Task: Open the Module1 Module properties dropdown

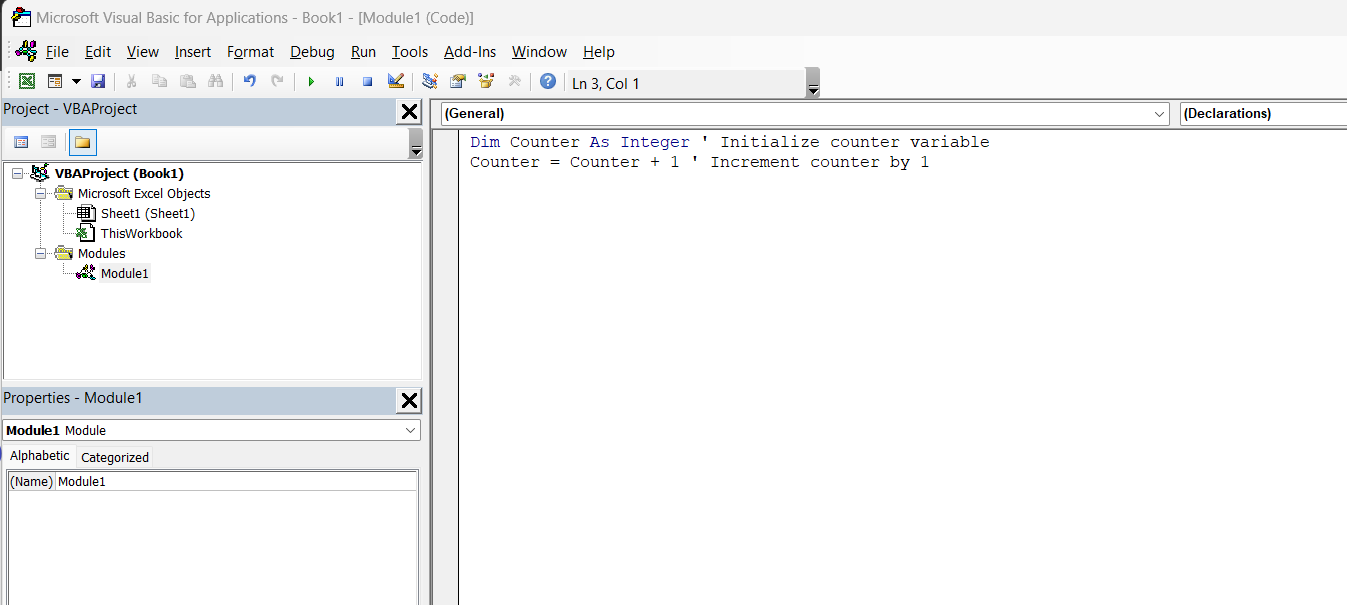Action: [211, 430]
